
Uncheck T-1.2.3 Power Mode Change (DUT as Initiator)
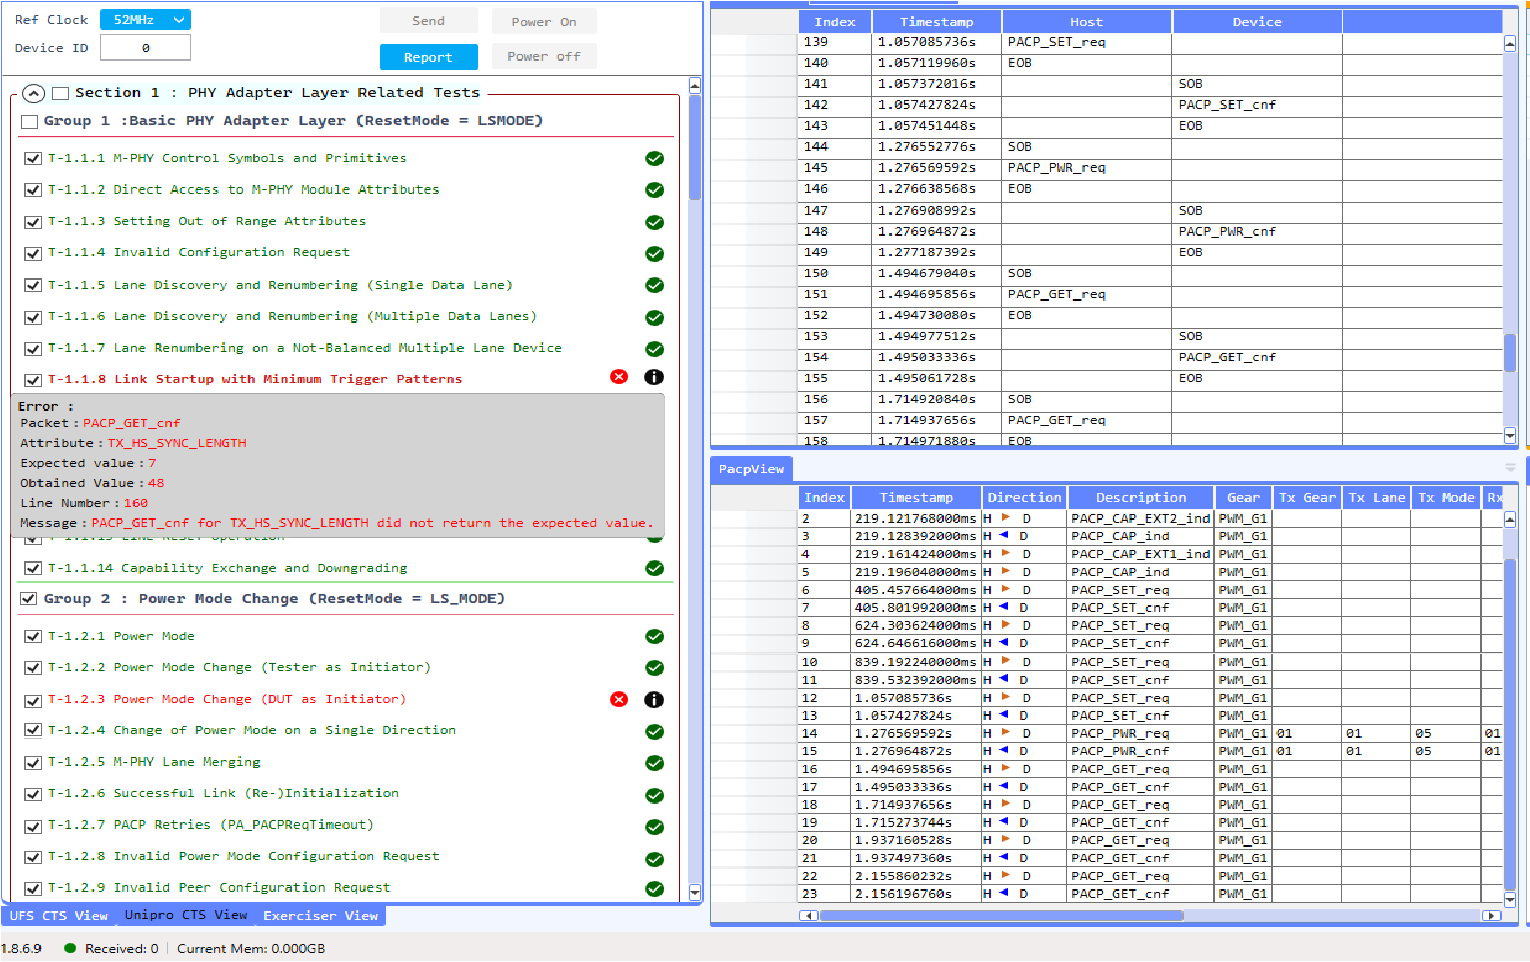33,700
